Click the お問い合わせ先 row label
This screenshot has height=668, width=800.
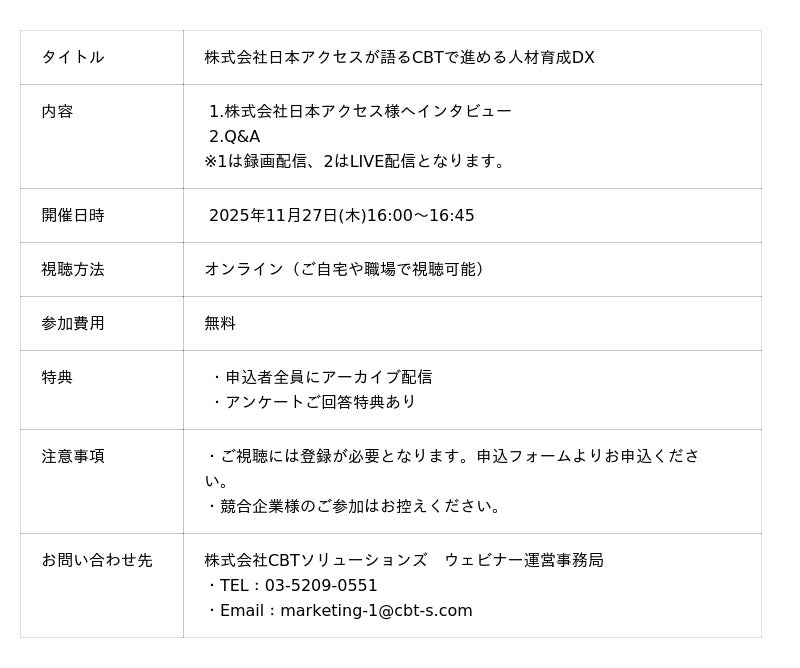pyautogui.click(x=96, y=560)
